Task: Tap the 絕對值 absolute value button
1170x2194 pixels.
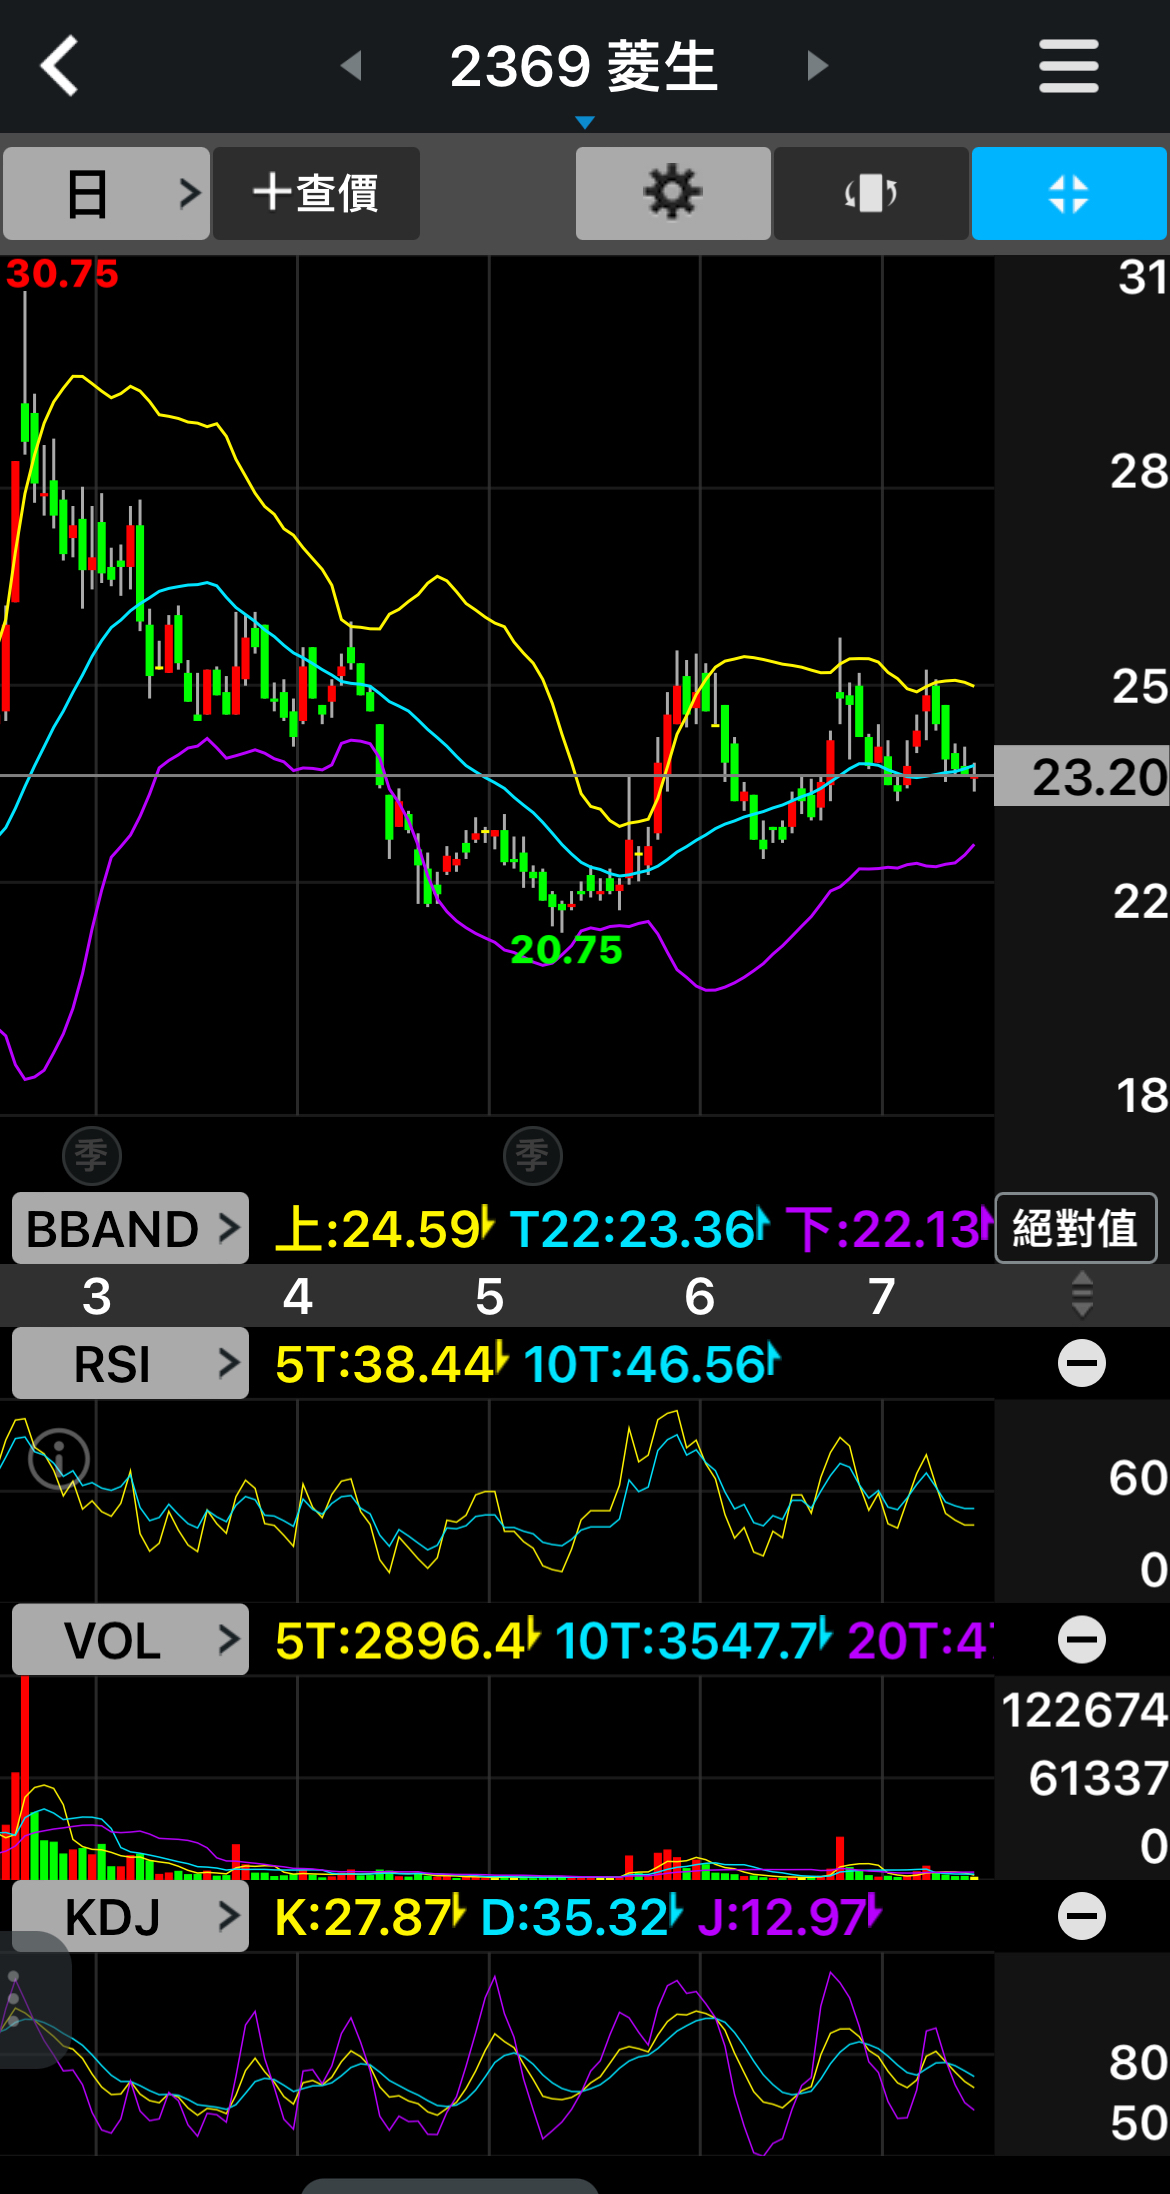Action: point(1076,1228)
